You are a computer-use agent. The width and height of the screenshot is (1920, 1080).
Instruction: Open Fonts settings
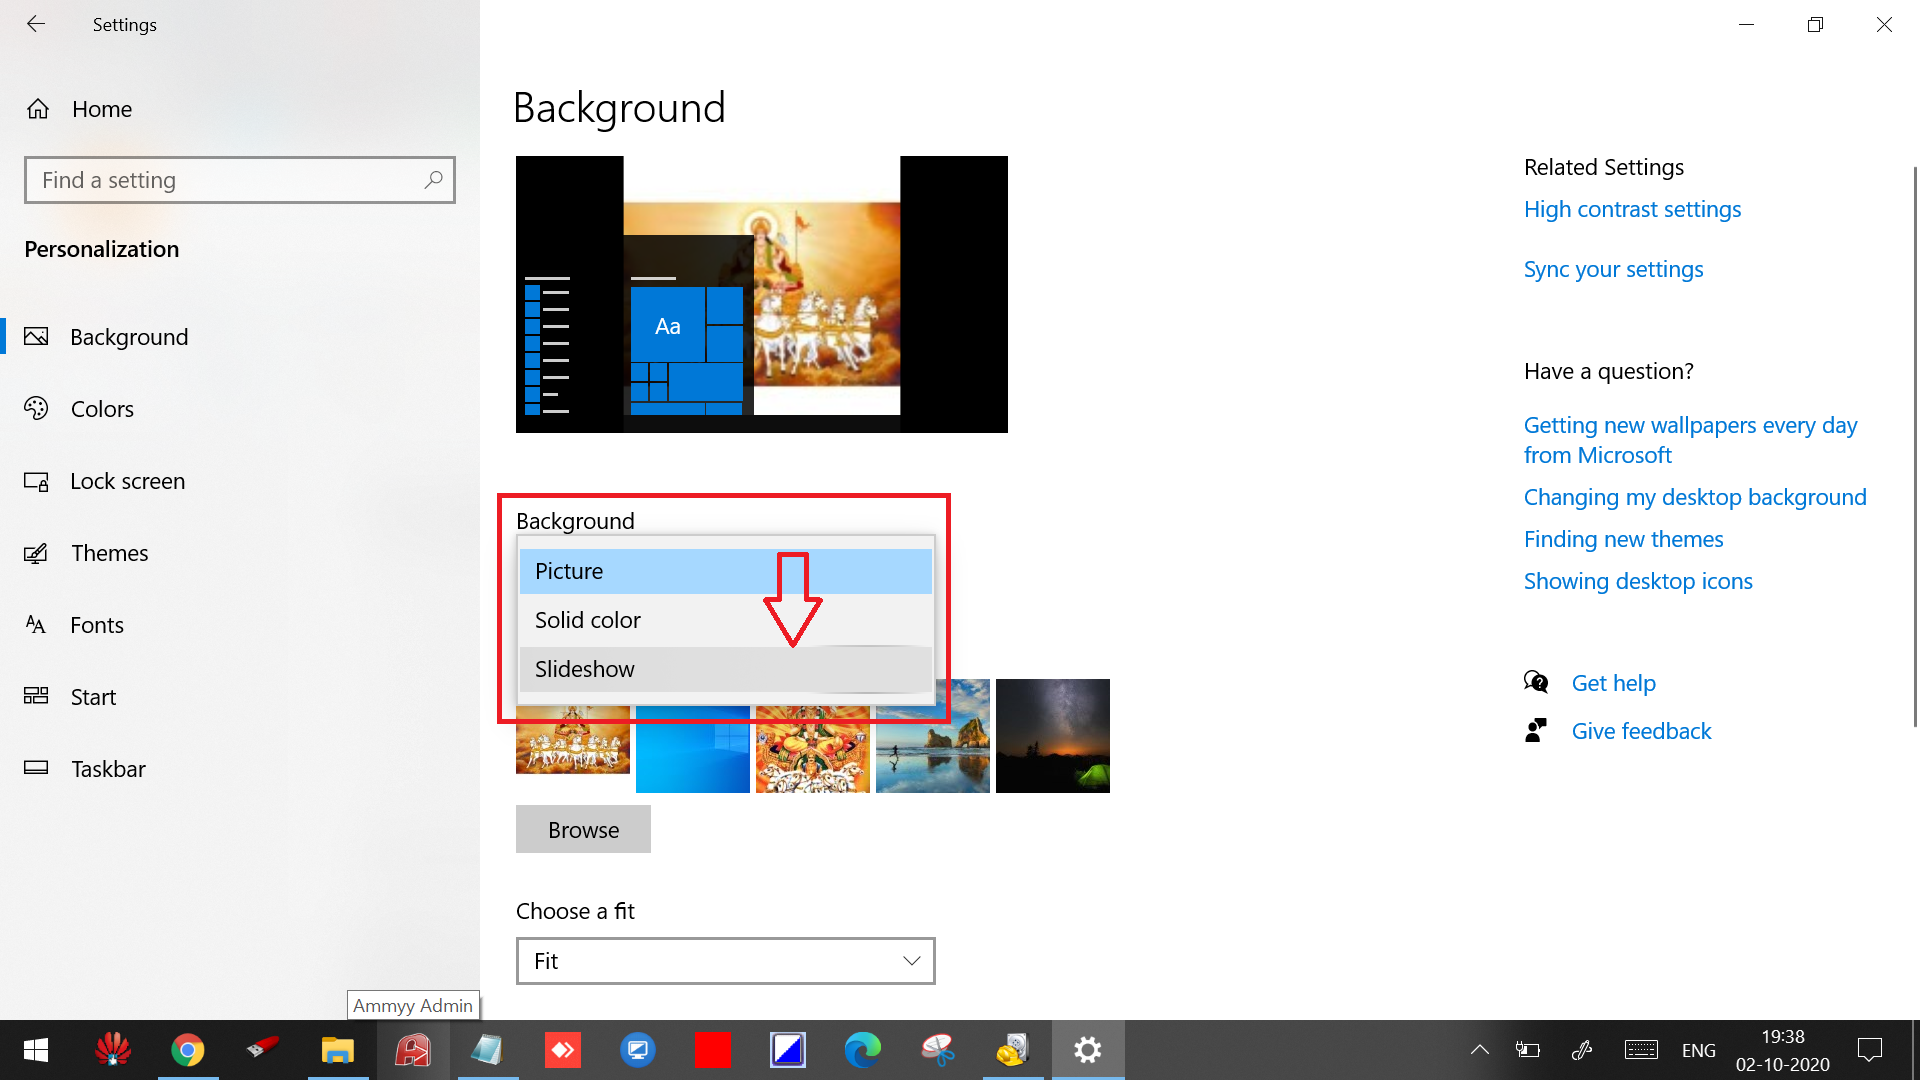97,625
